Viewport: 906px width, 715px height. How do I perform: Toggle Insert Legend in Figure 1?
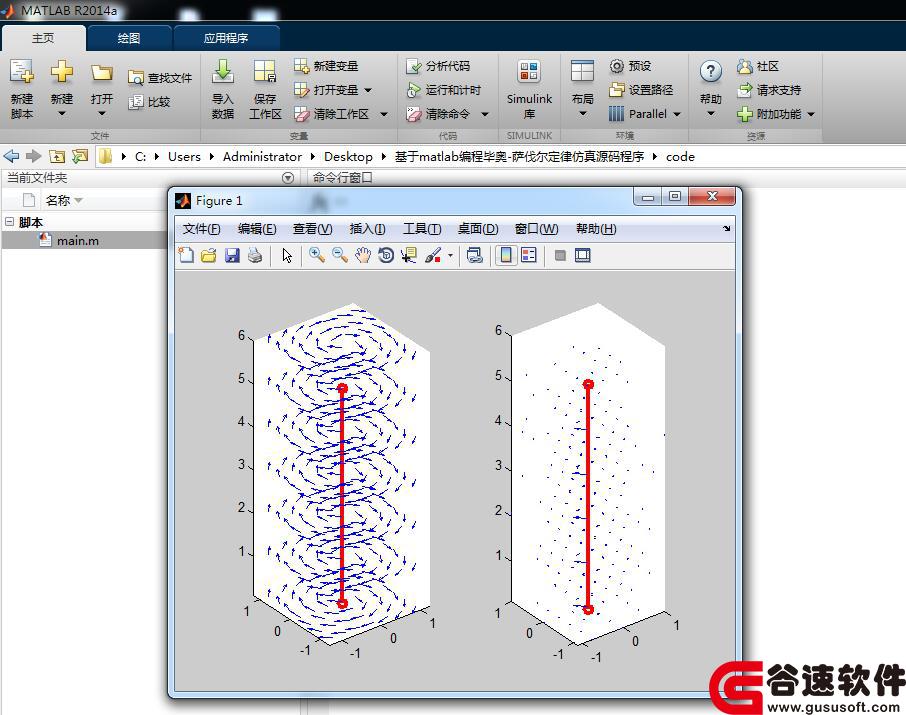click(x=529, y=255)
